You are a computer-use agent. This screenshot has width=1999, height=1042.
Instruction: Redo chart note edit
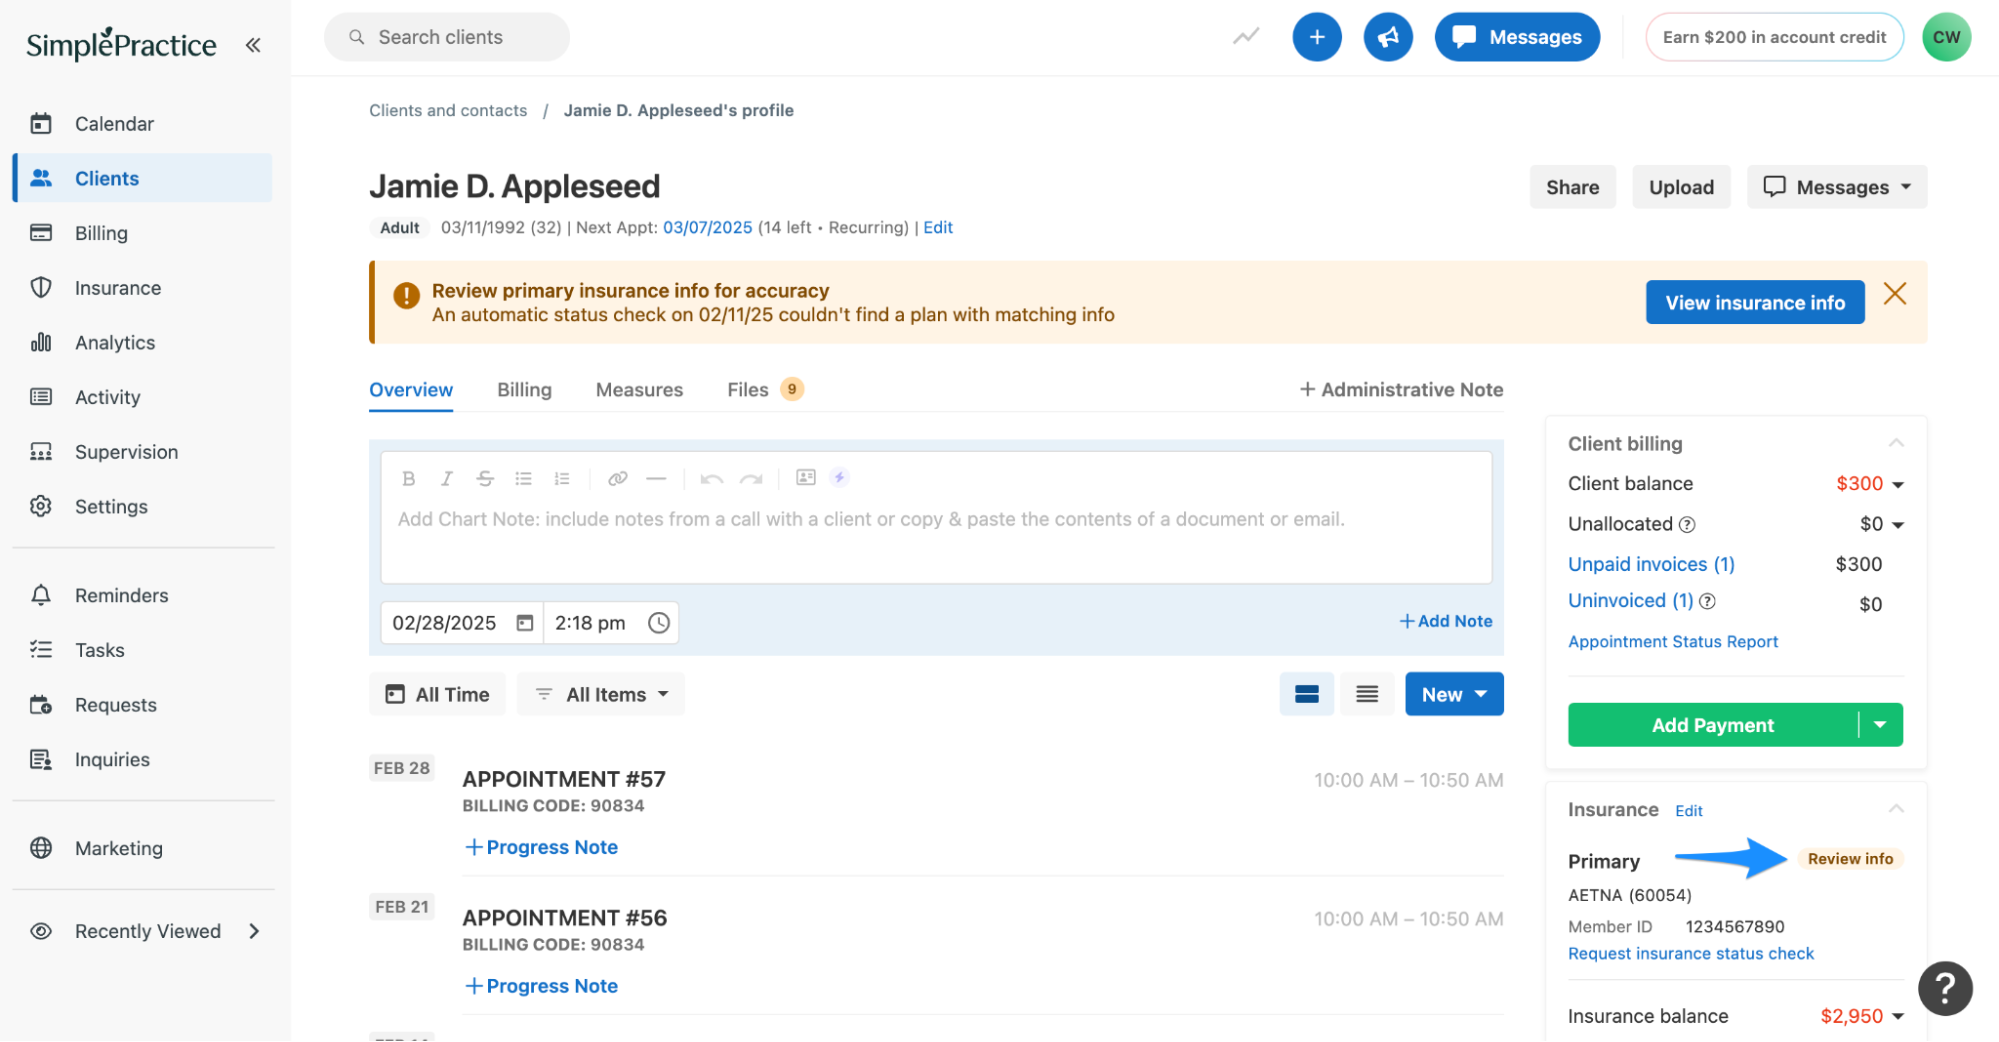750,478
